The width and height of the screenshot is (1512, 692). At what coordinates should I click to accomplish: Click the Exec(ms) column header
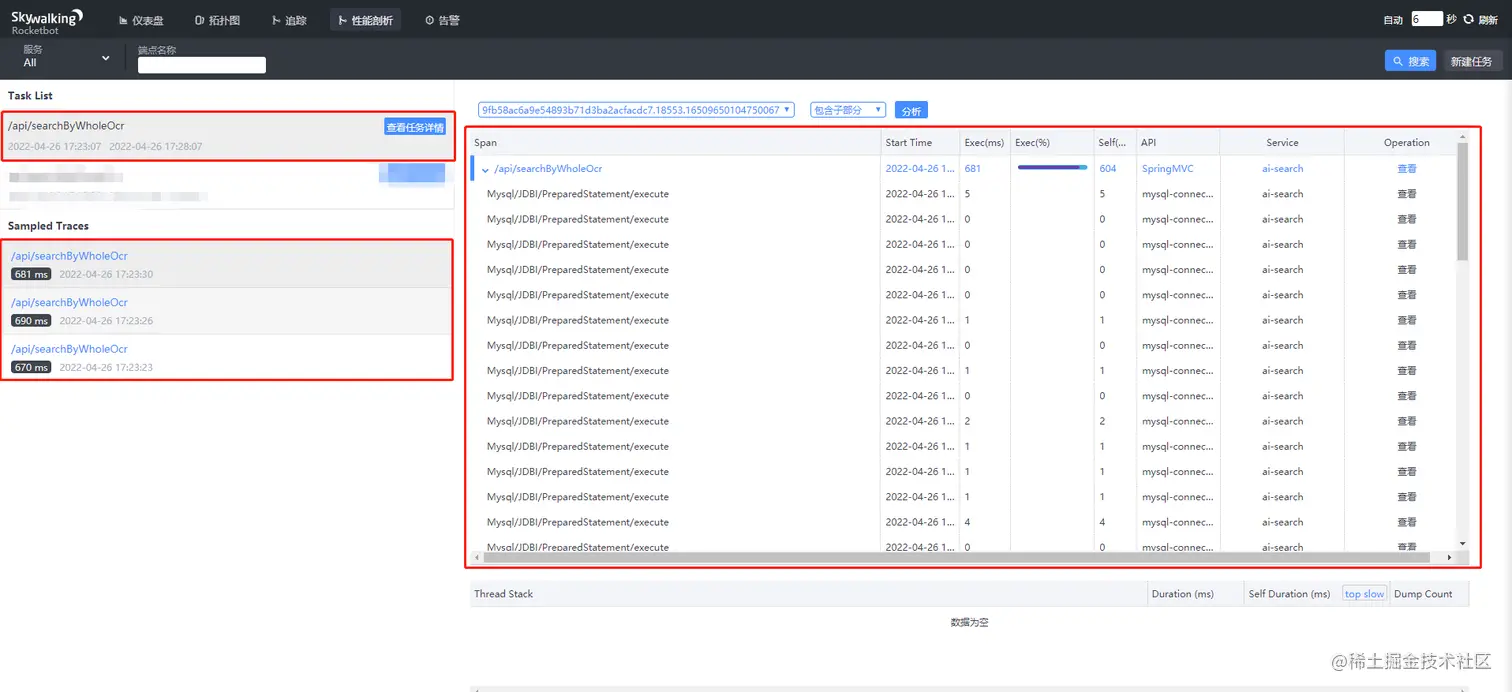click(x=985, y=143)
